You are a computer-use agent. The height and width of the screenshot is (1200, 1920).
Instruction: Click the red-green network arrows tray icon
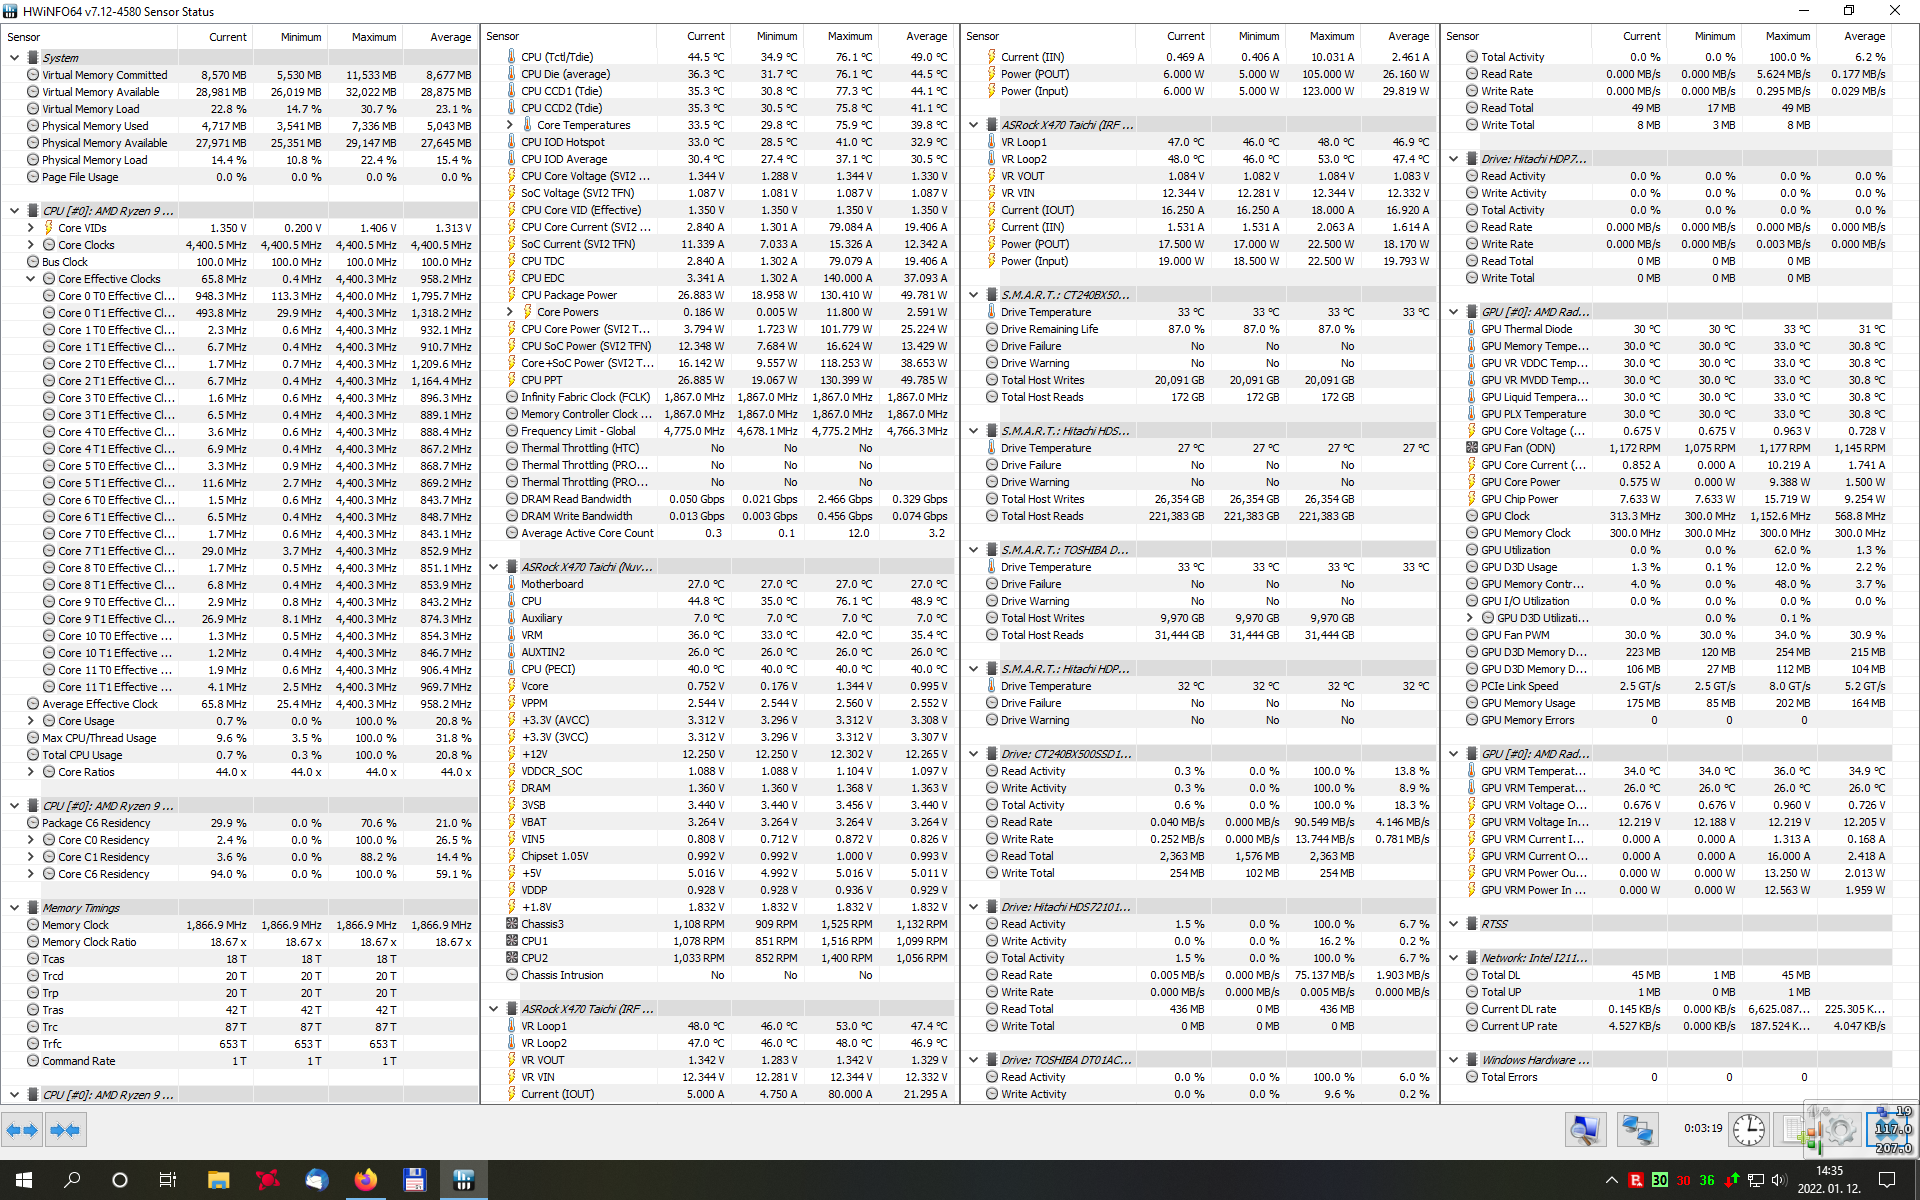(x=1732, y=1181)
